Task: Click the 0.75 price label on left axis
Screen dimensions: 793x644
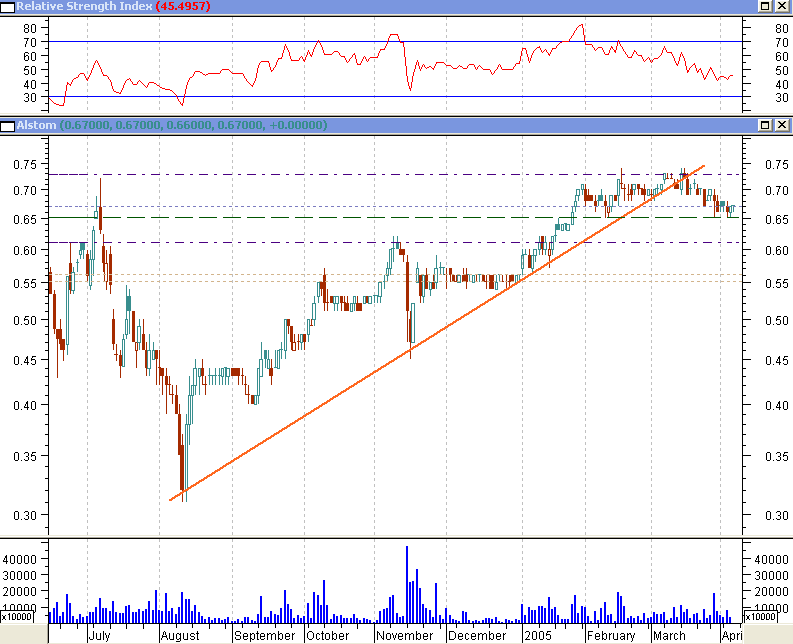Action: tap(25, 164)
